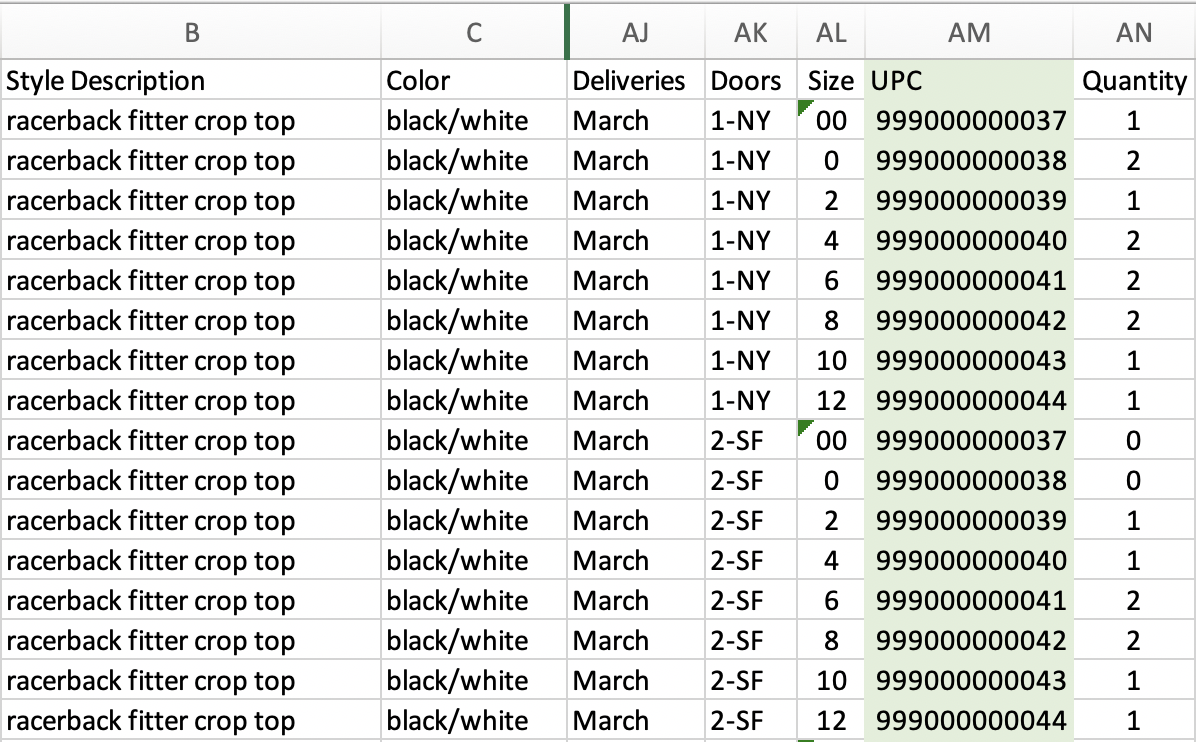Screen dimensions: 1196x742
Task: Click Quantity cell for 2-SF size 00
Action: click(1134, 440)
